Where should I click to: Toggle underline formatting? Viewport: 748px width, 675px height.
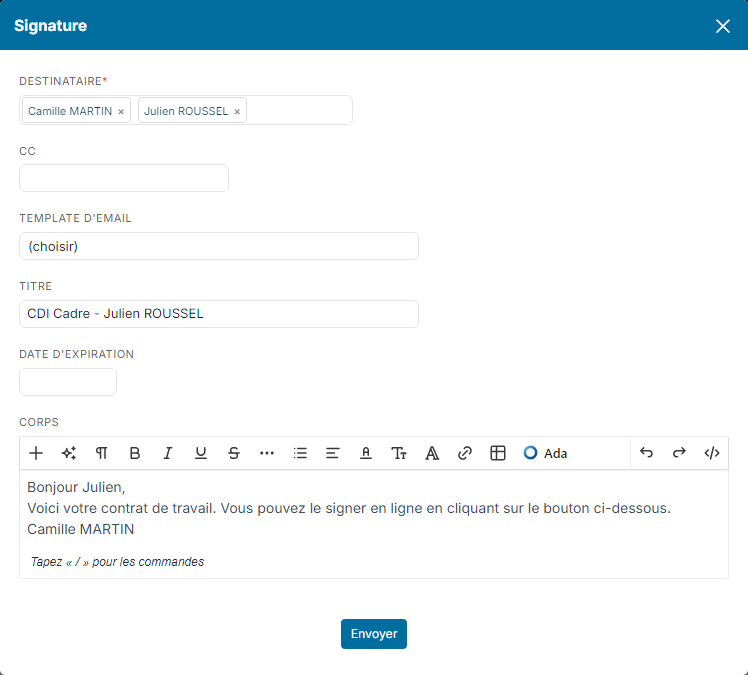click(201, 453)
